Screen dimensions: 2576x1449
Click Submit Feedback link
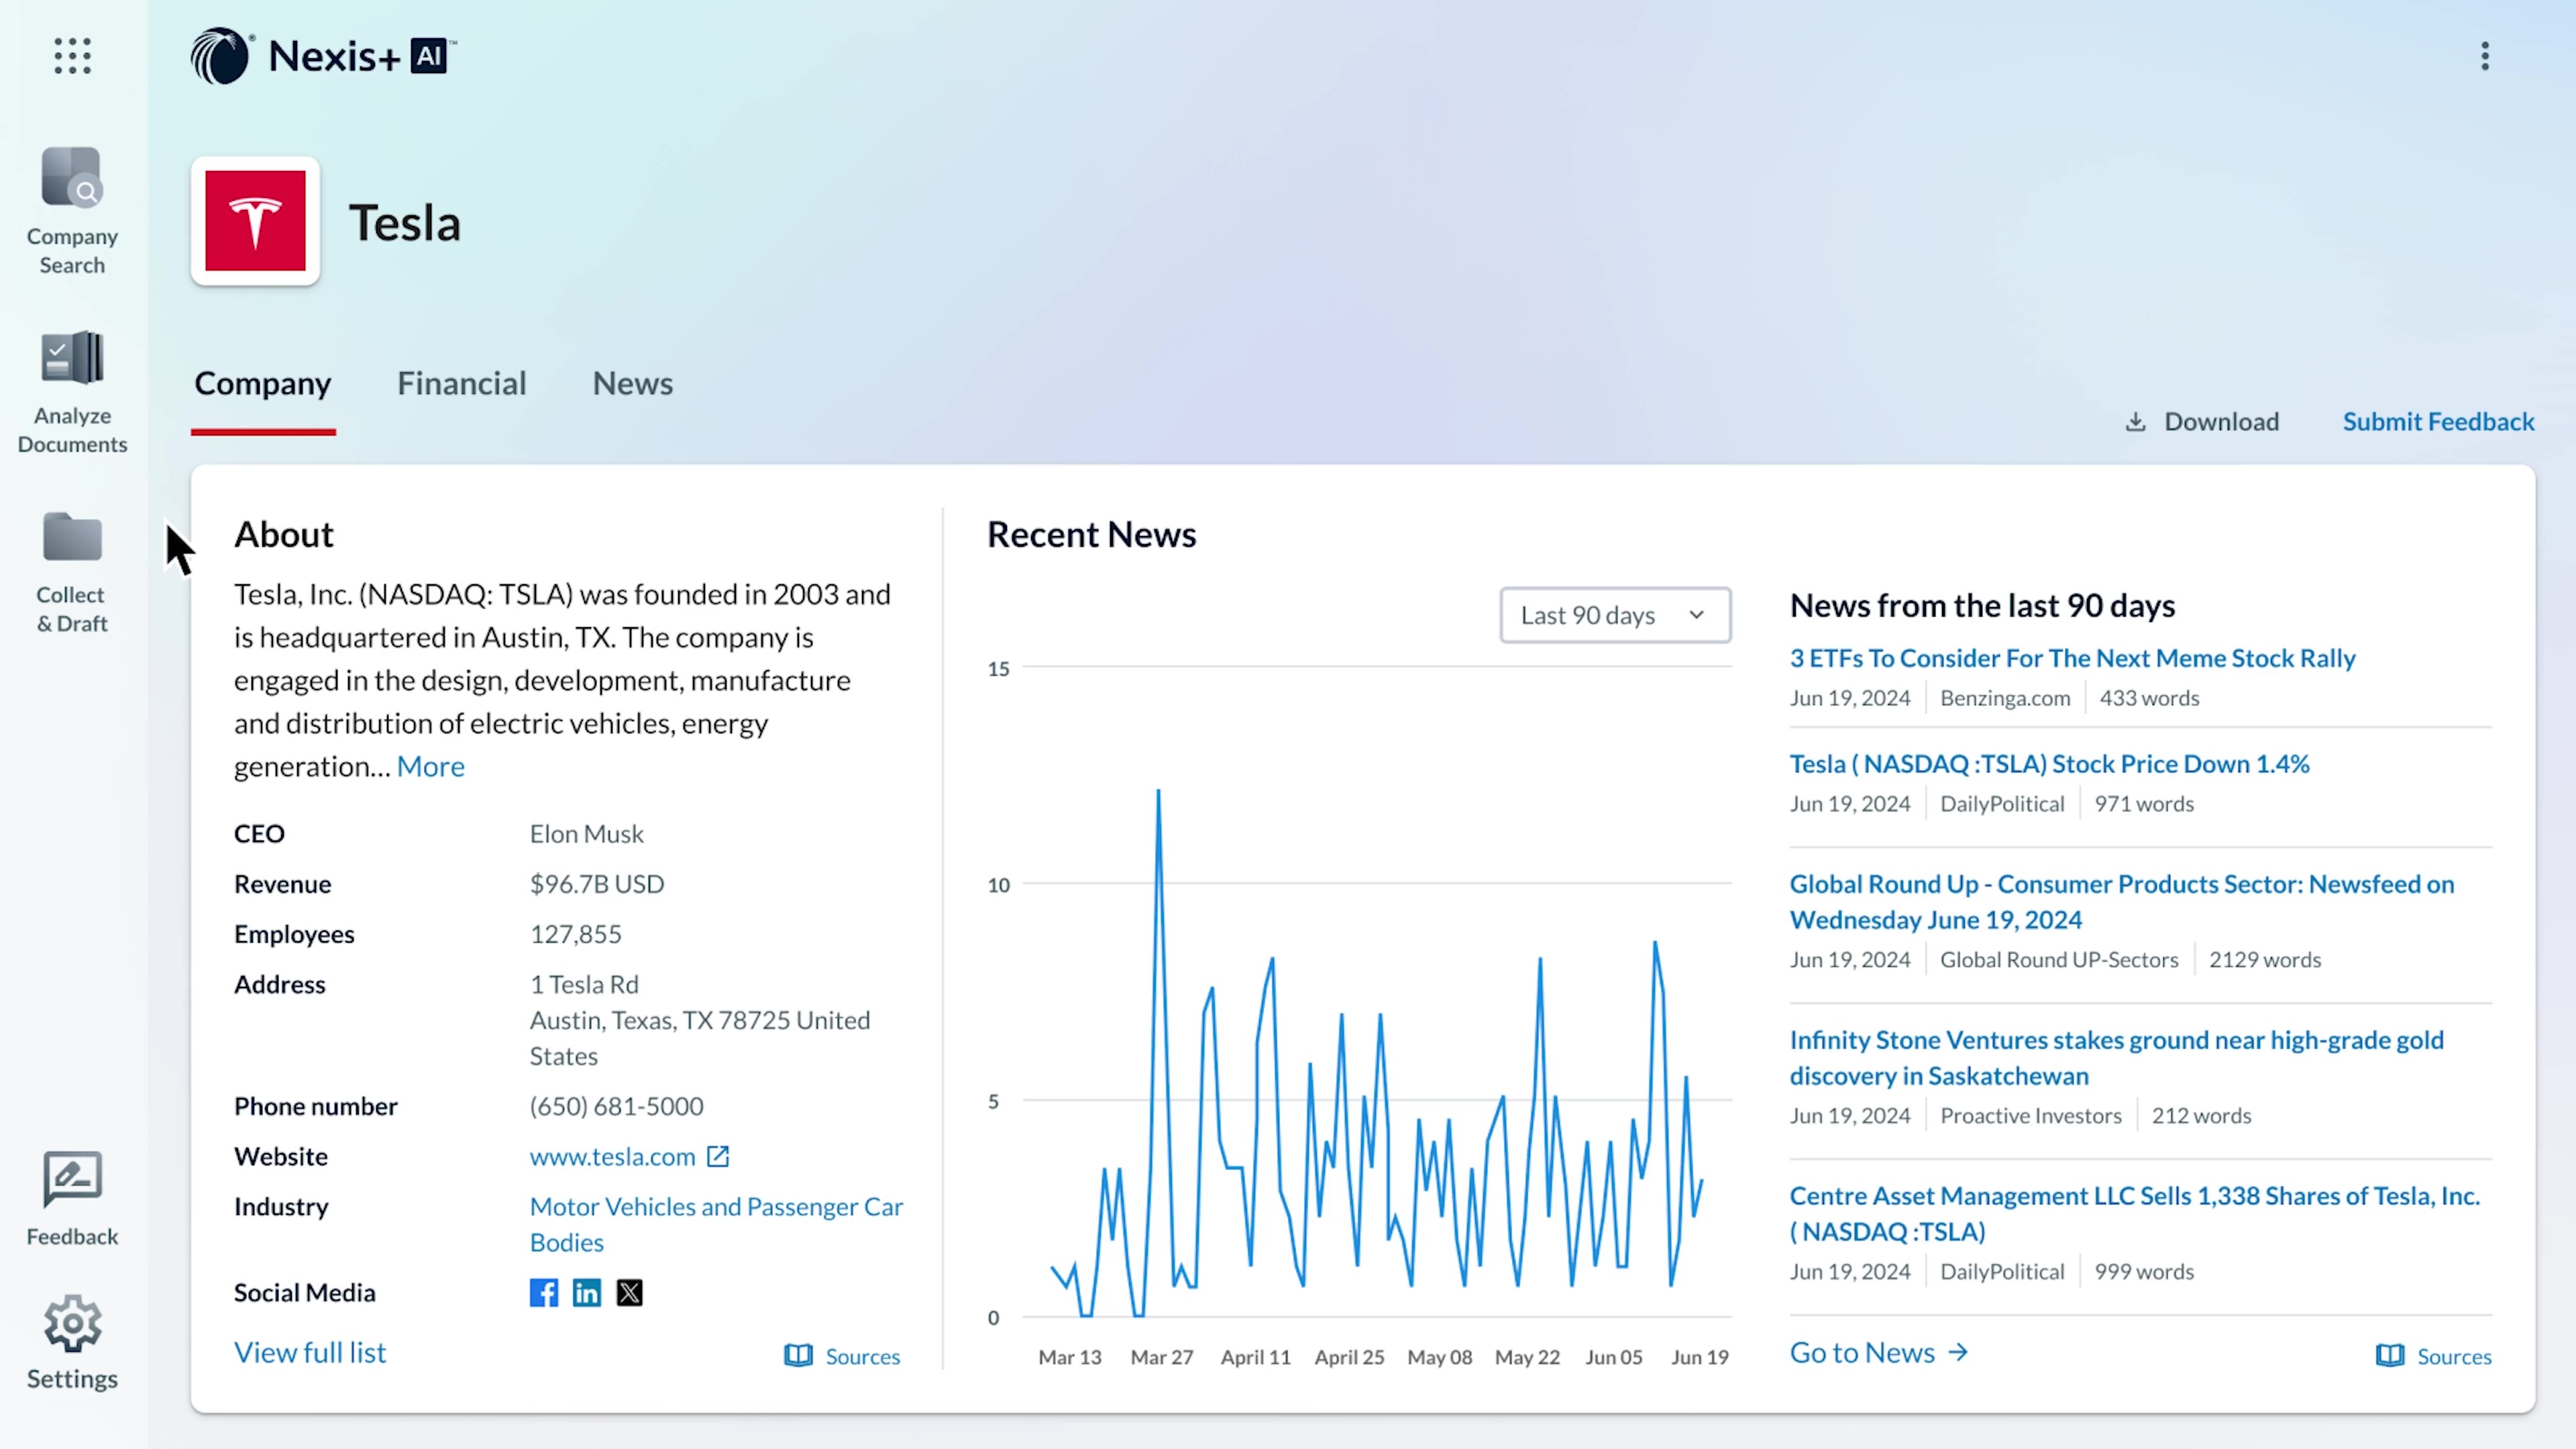[2438, 422]
